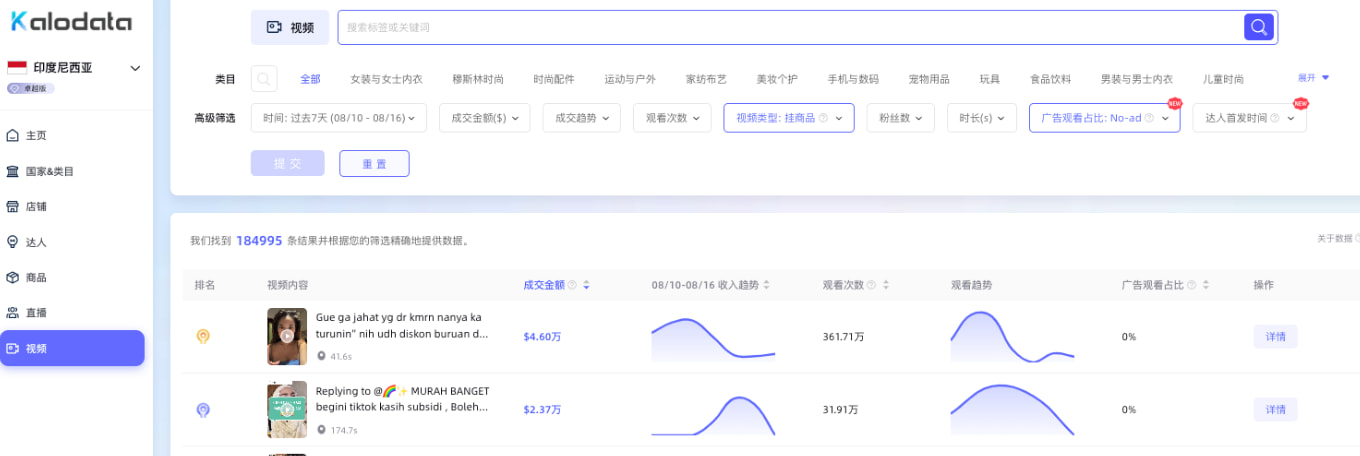Select the 儿童时尚 category

pyautogui.click(x=1223, y=79)
